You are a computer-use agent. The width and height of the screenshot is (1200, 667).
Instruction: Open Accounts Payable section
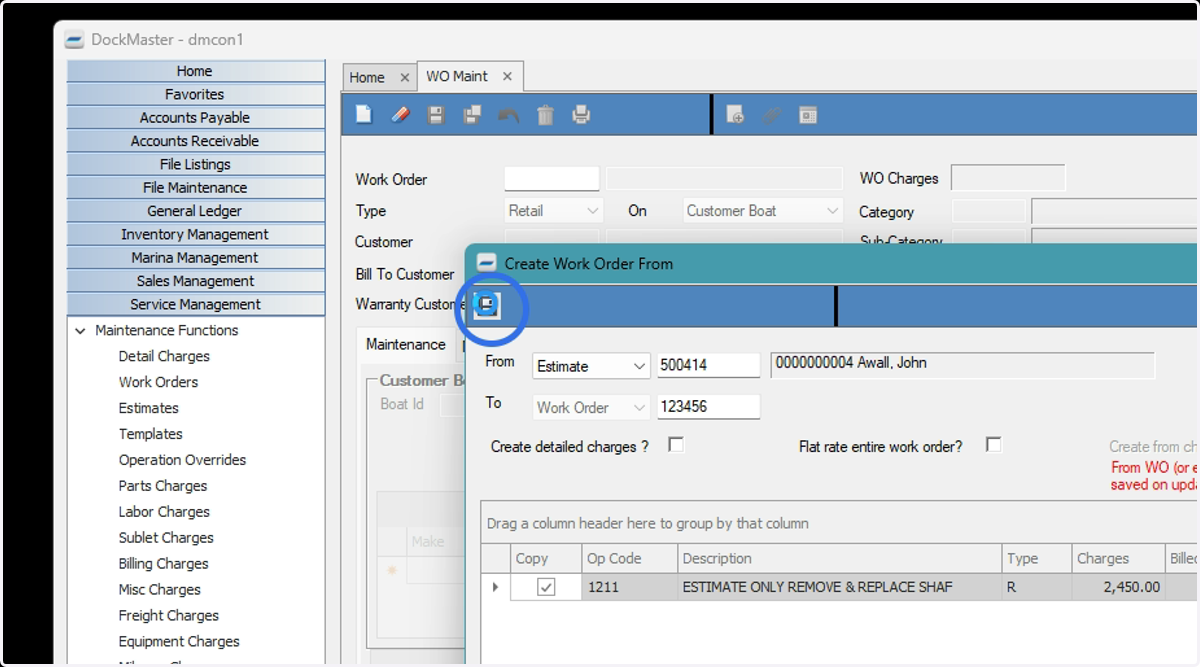(195, 117)
